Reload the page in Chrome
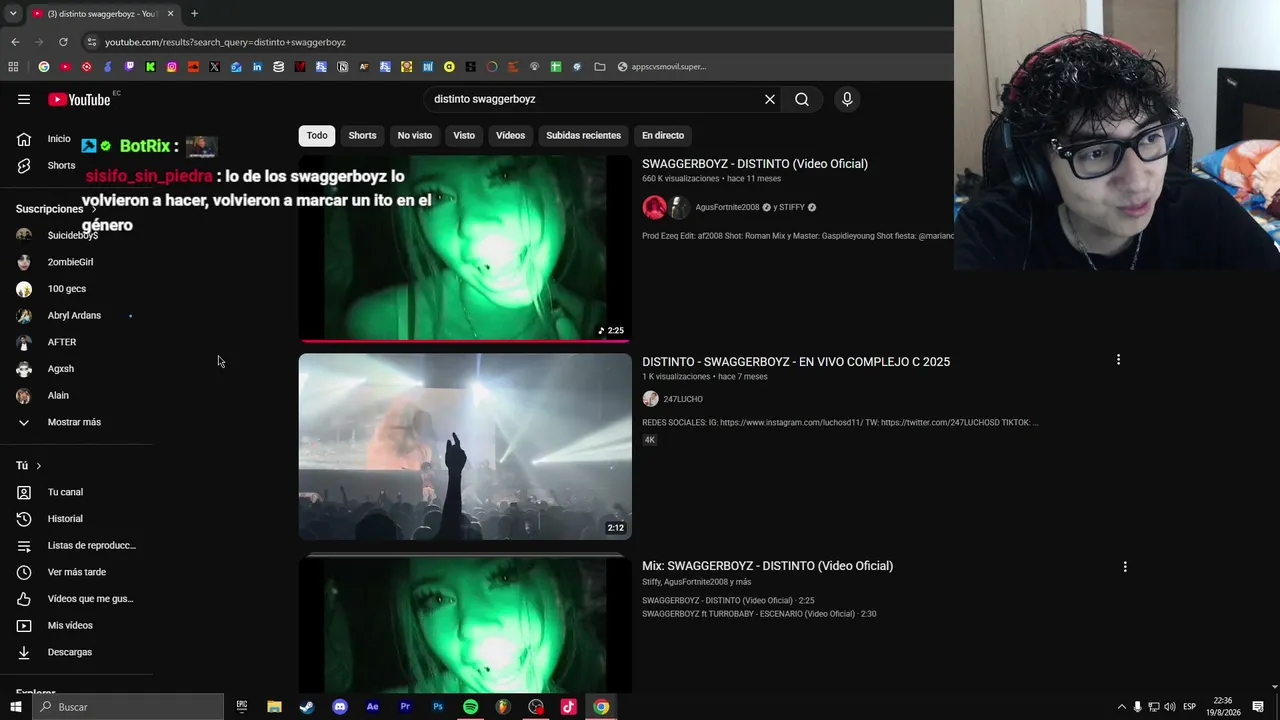 click(x=63, y=42)
